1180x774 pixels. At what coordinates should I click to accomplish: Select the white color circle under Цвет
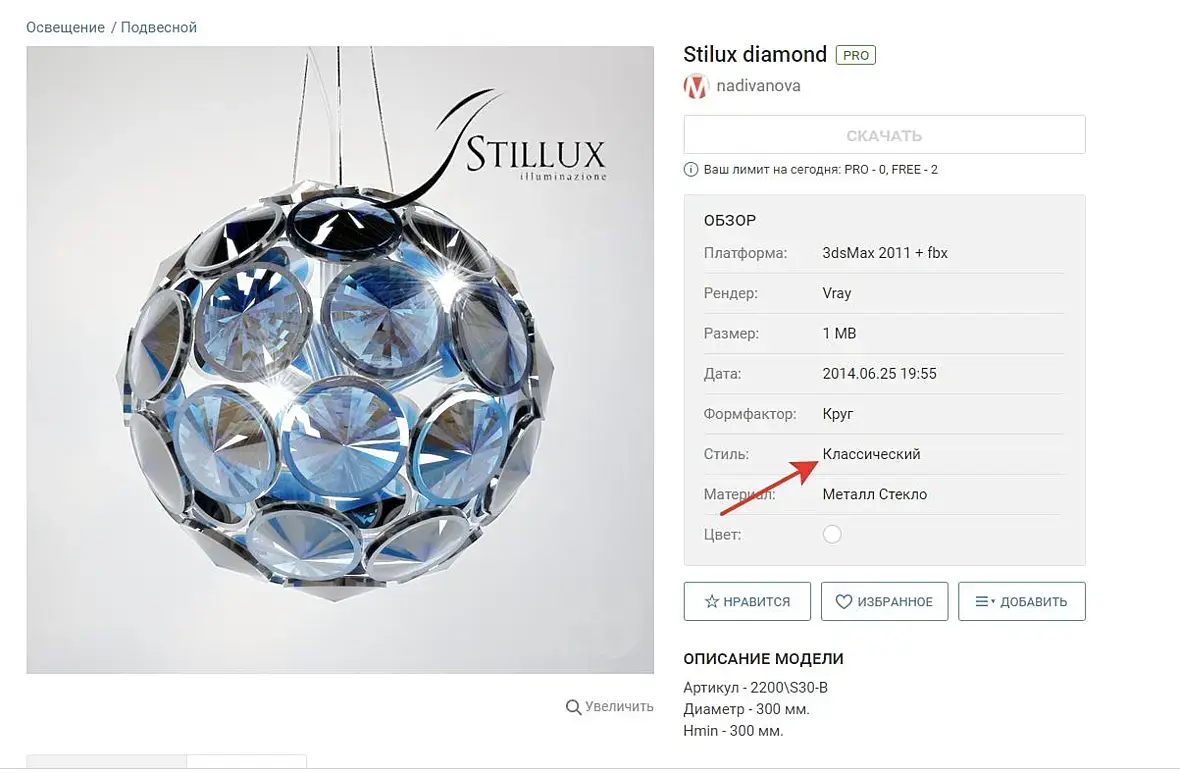(832, 534)
